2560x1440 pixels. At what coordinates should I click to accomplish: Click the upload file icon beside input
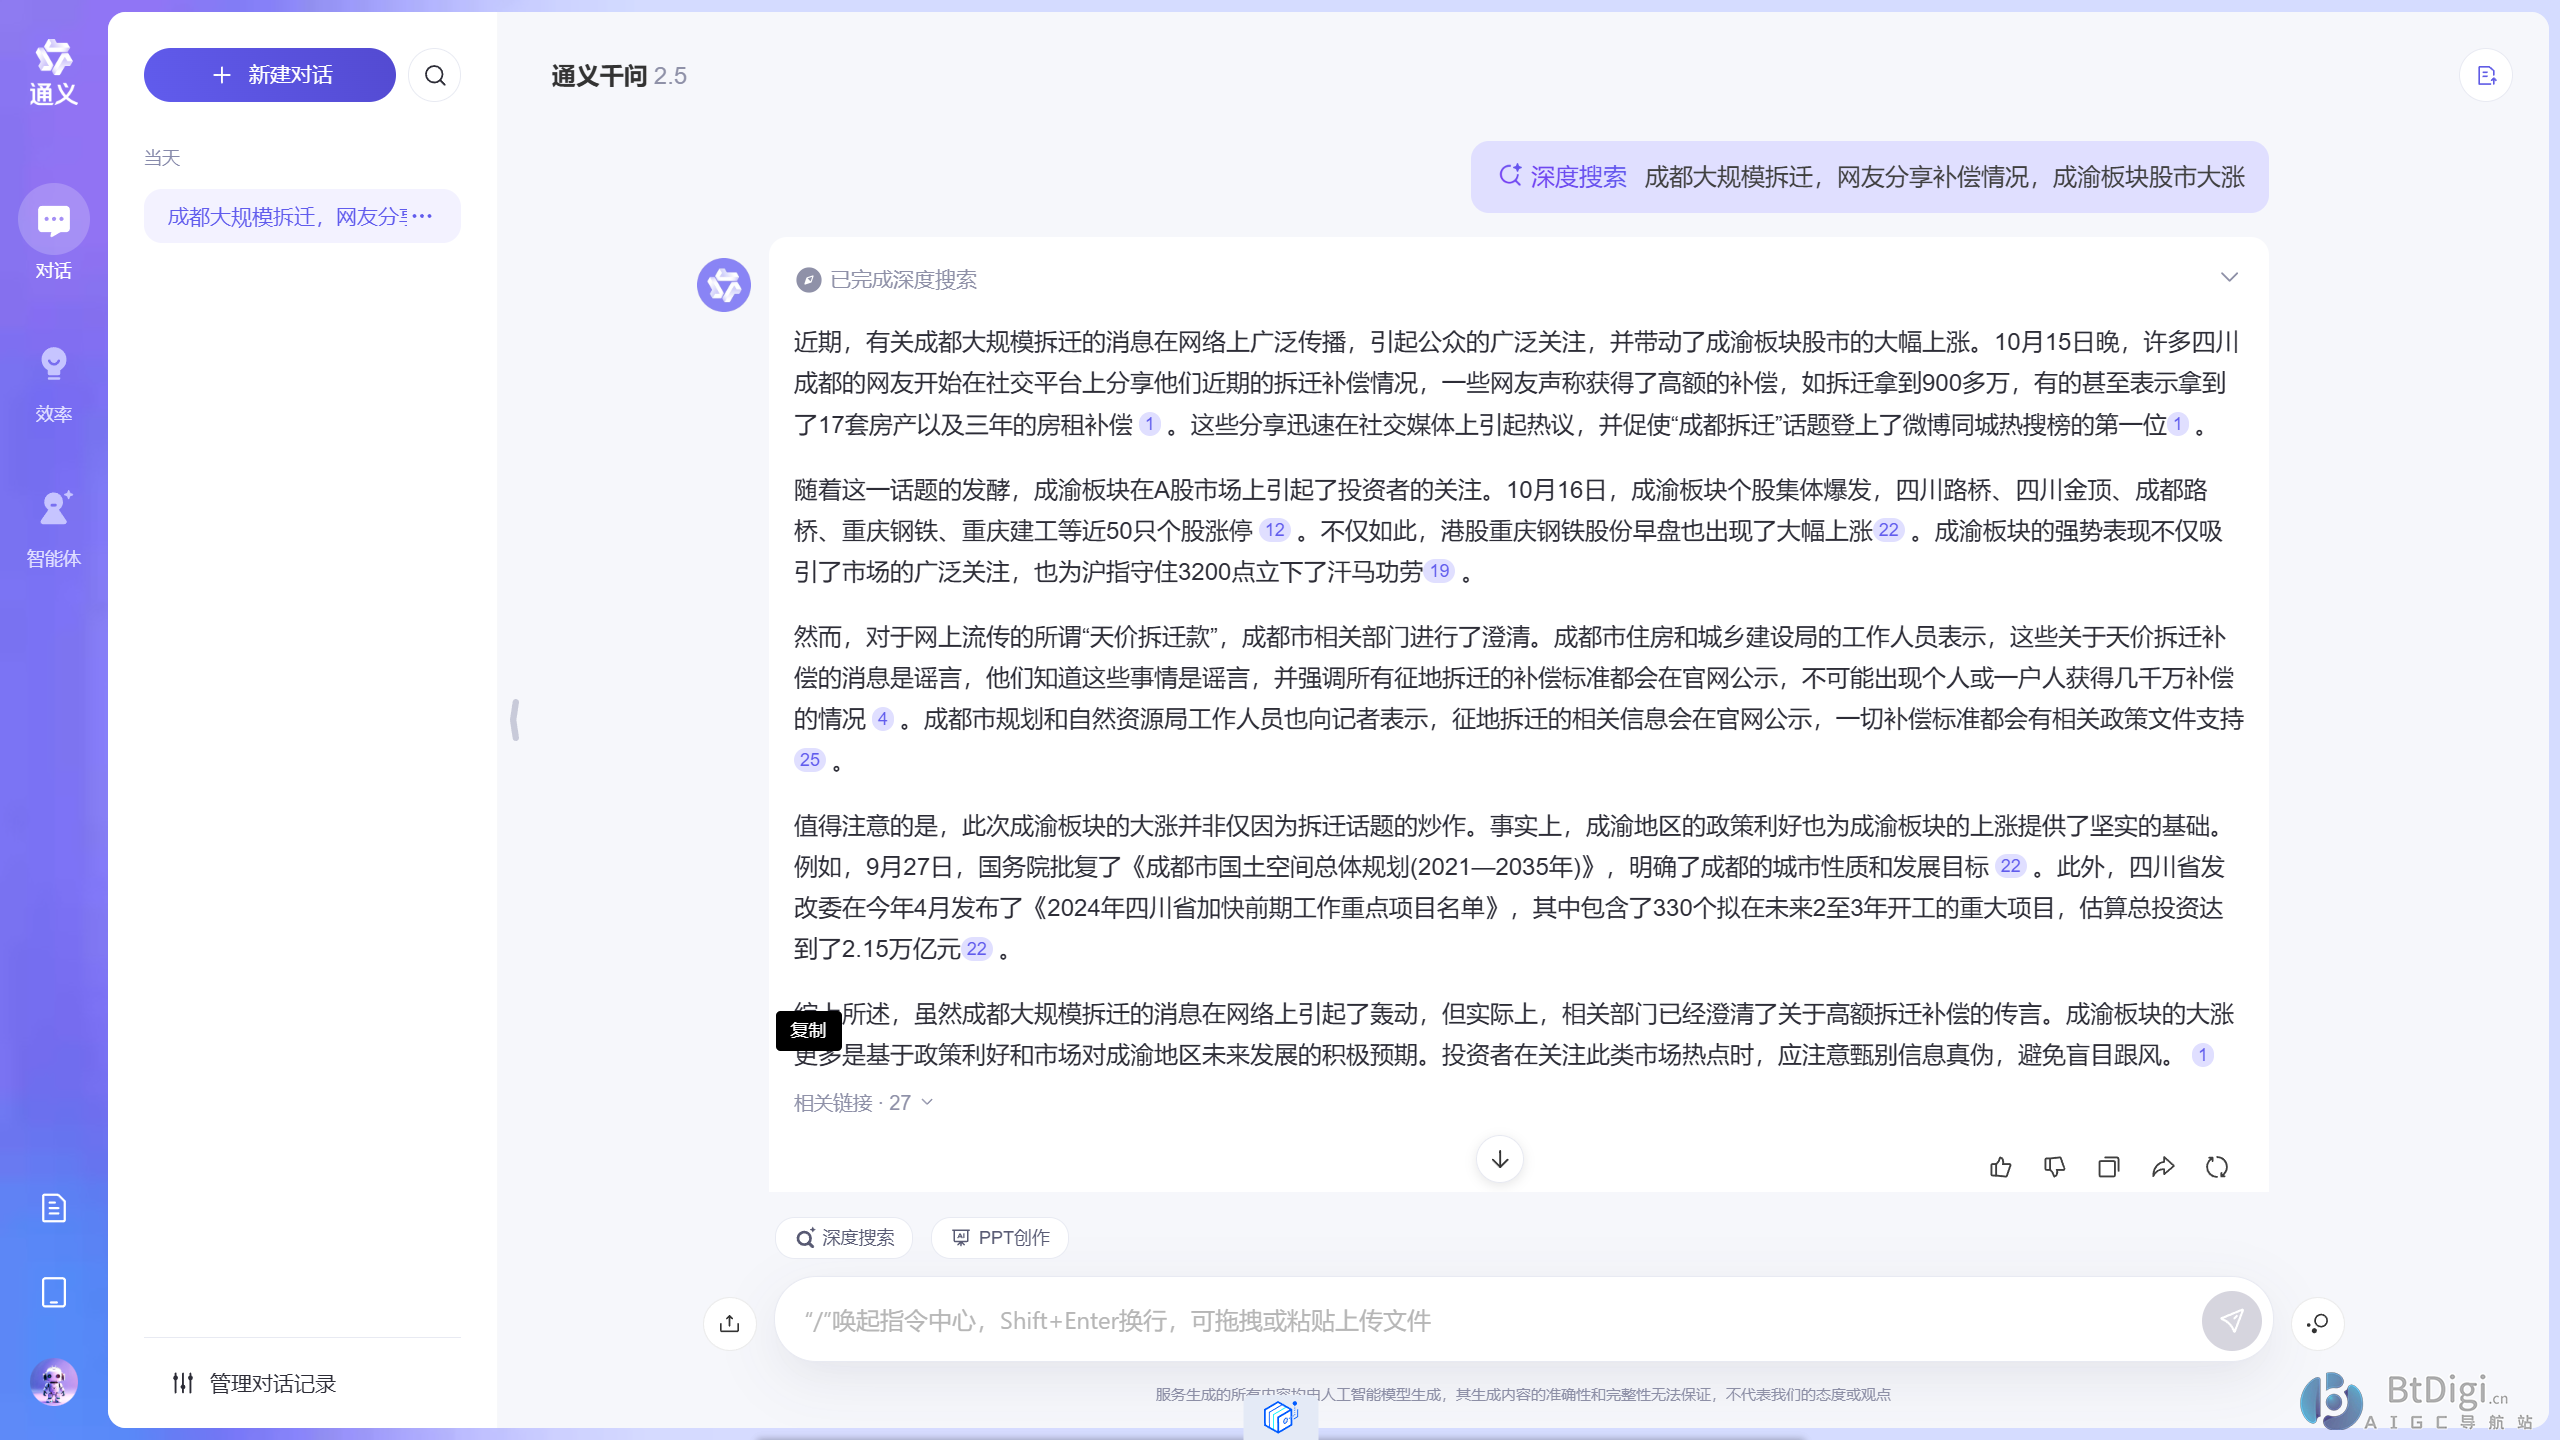tap(730, 1323)
